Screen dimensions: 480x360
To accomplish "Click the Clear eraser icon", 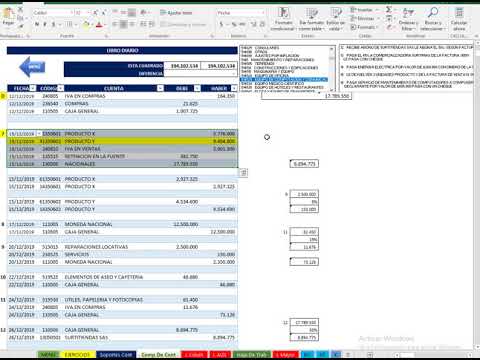I will point(389,27).
